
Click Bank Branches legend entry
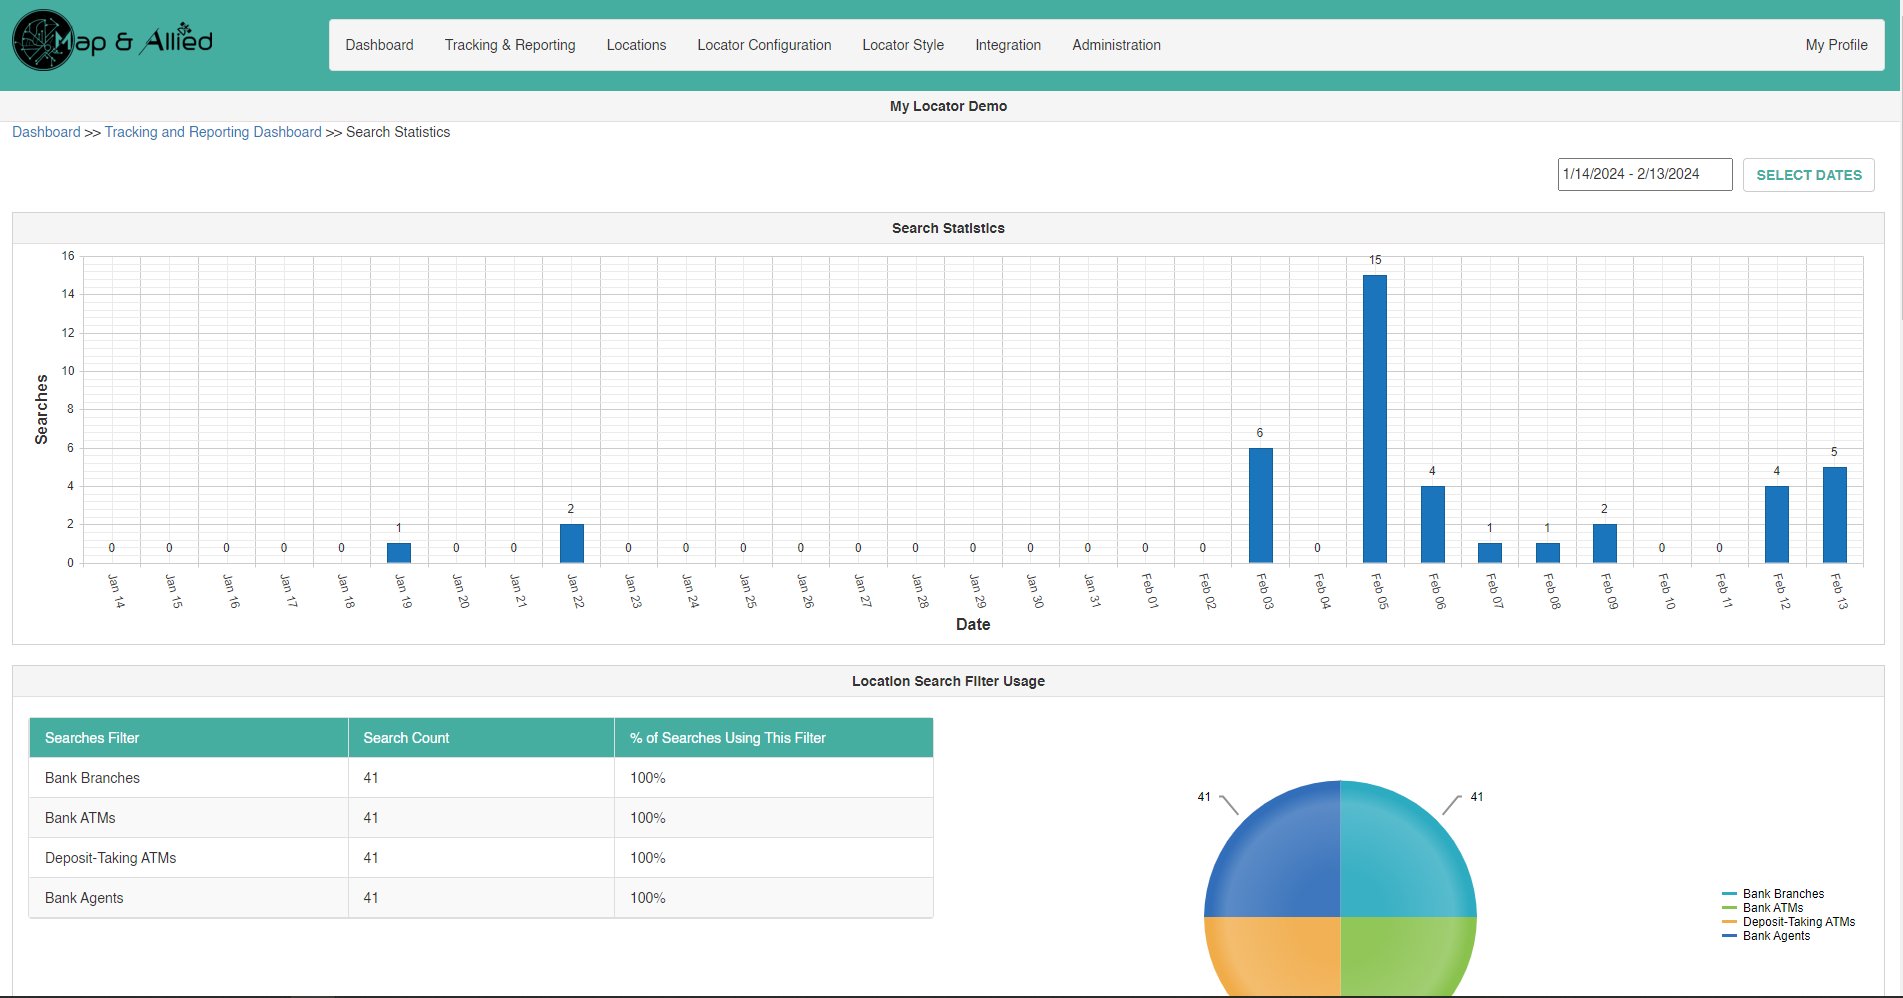pos(1773,894)
